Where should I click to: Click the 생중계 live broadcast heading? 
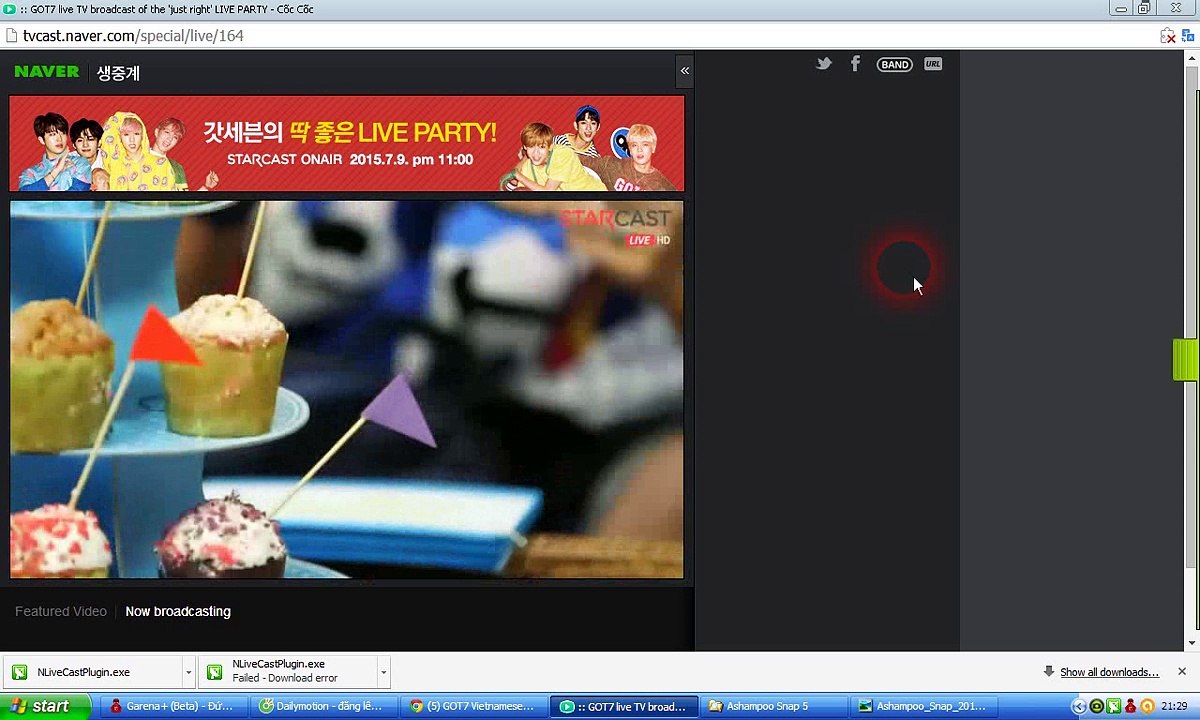(x=118, y=73)
